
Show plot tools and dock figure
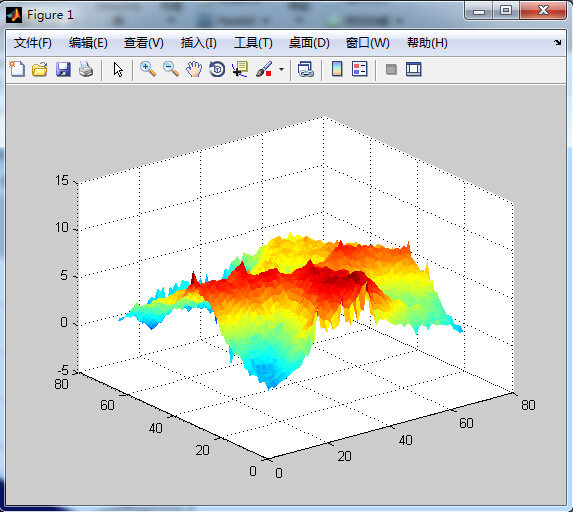click(414, 69)
